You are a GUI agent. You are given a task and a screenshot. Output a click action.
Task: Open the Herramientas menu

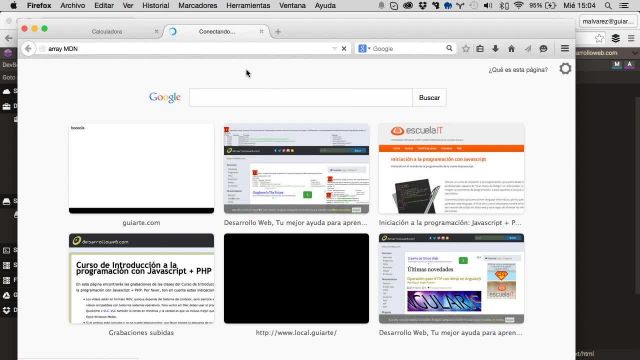click(x=248, y=6)
